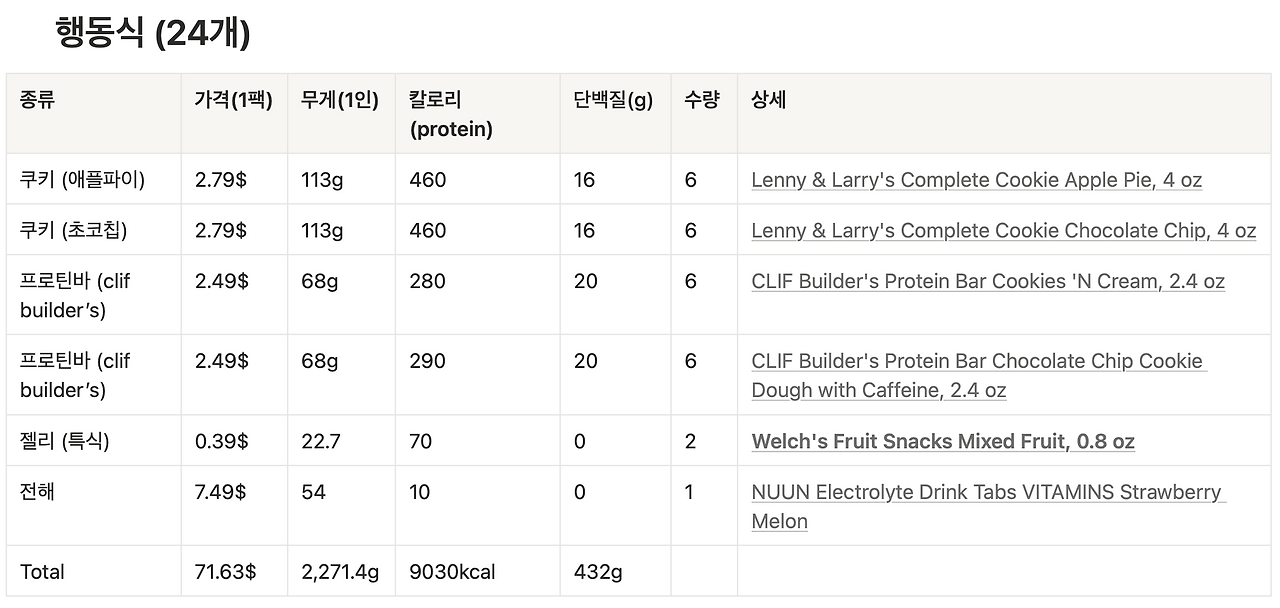Screen dimensions: 1280x608
Task: Click the total calories 9030kcal cell
Action: (477, 572)
